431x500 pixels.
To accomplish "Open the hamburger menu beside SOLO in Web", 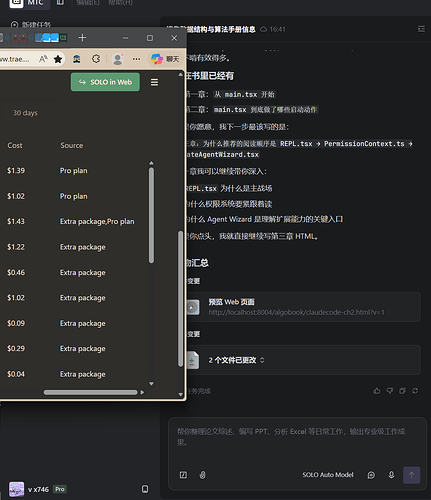I will (154, 82).
